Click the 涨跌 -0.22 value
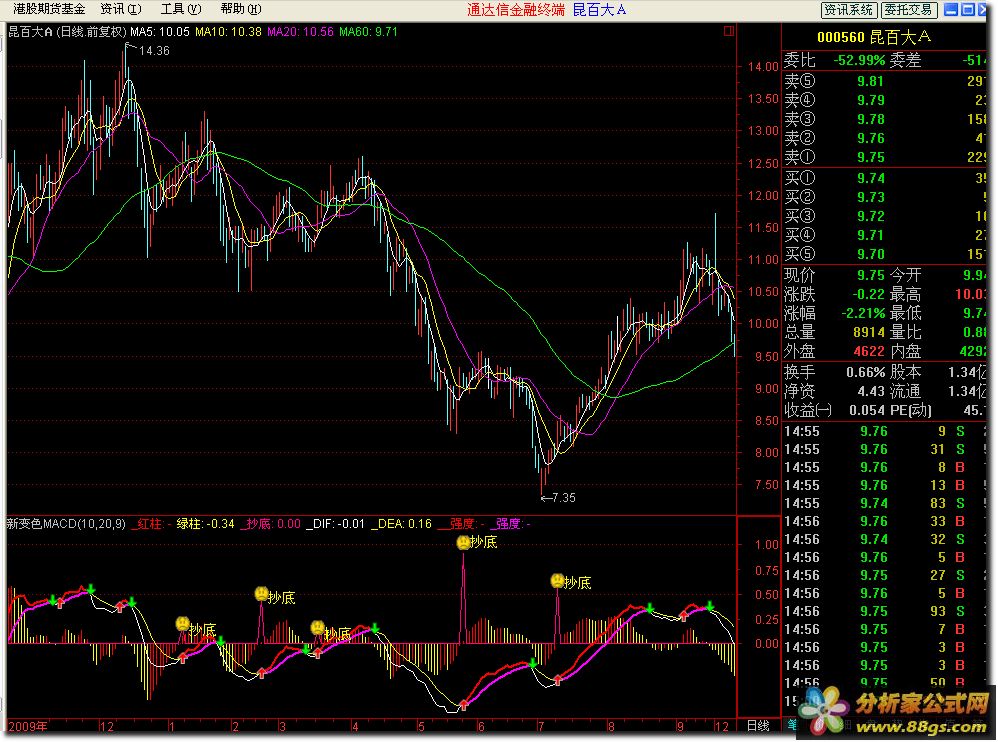 coord(869,294)
